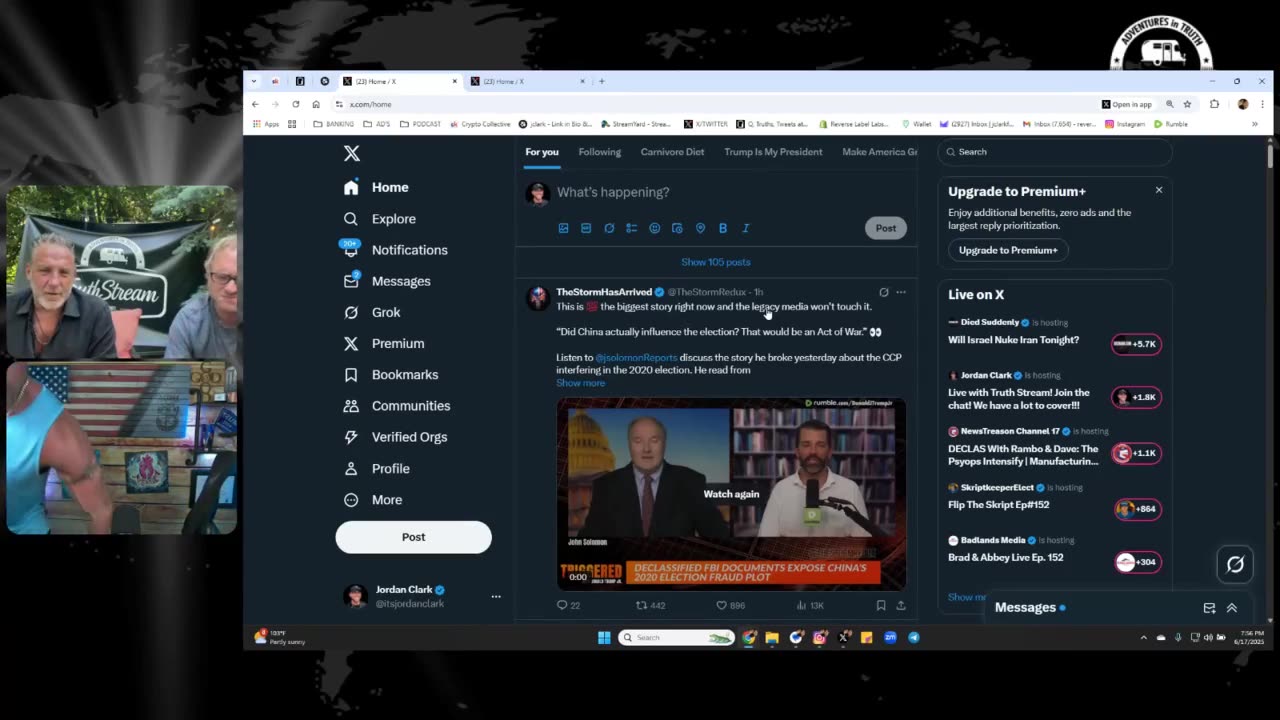1280x720 pixels.
Task: Share the TheStormHasArrived post
Action: click(901, 605)
